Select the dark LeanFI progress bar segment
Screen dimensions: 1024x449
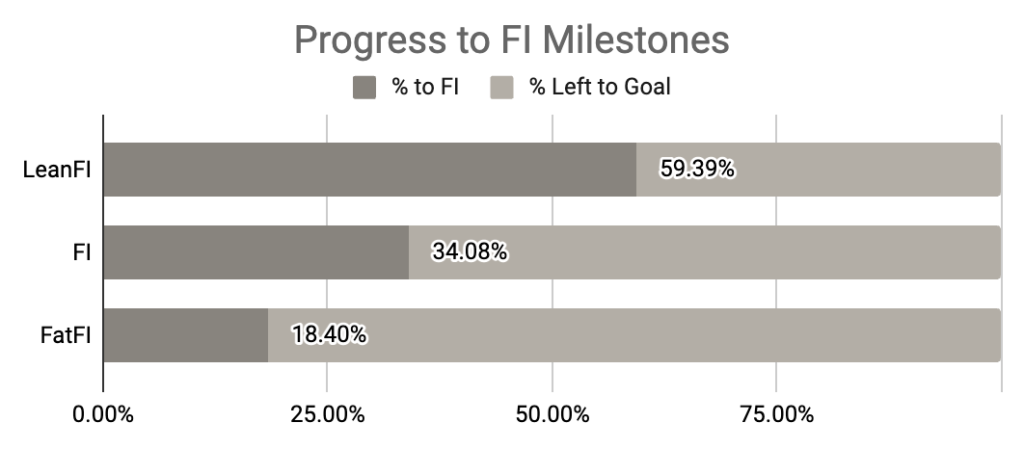pos(369,169)
